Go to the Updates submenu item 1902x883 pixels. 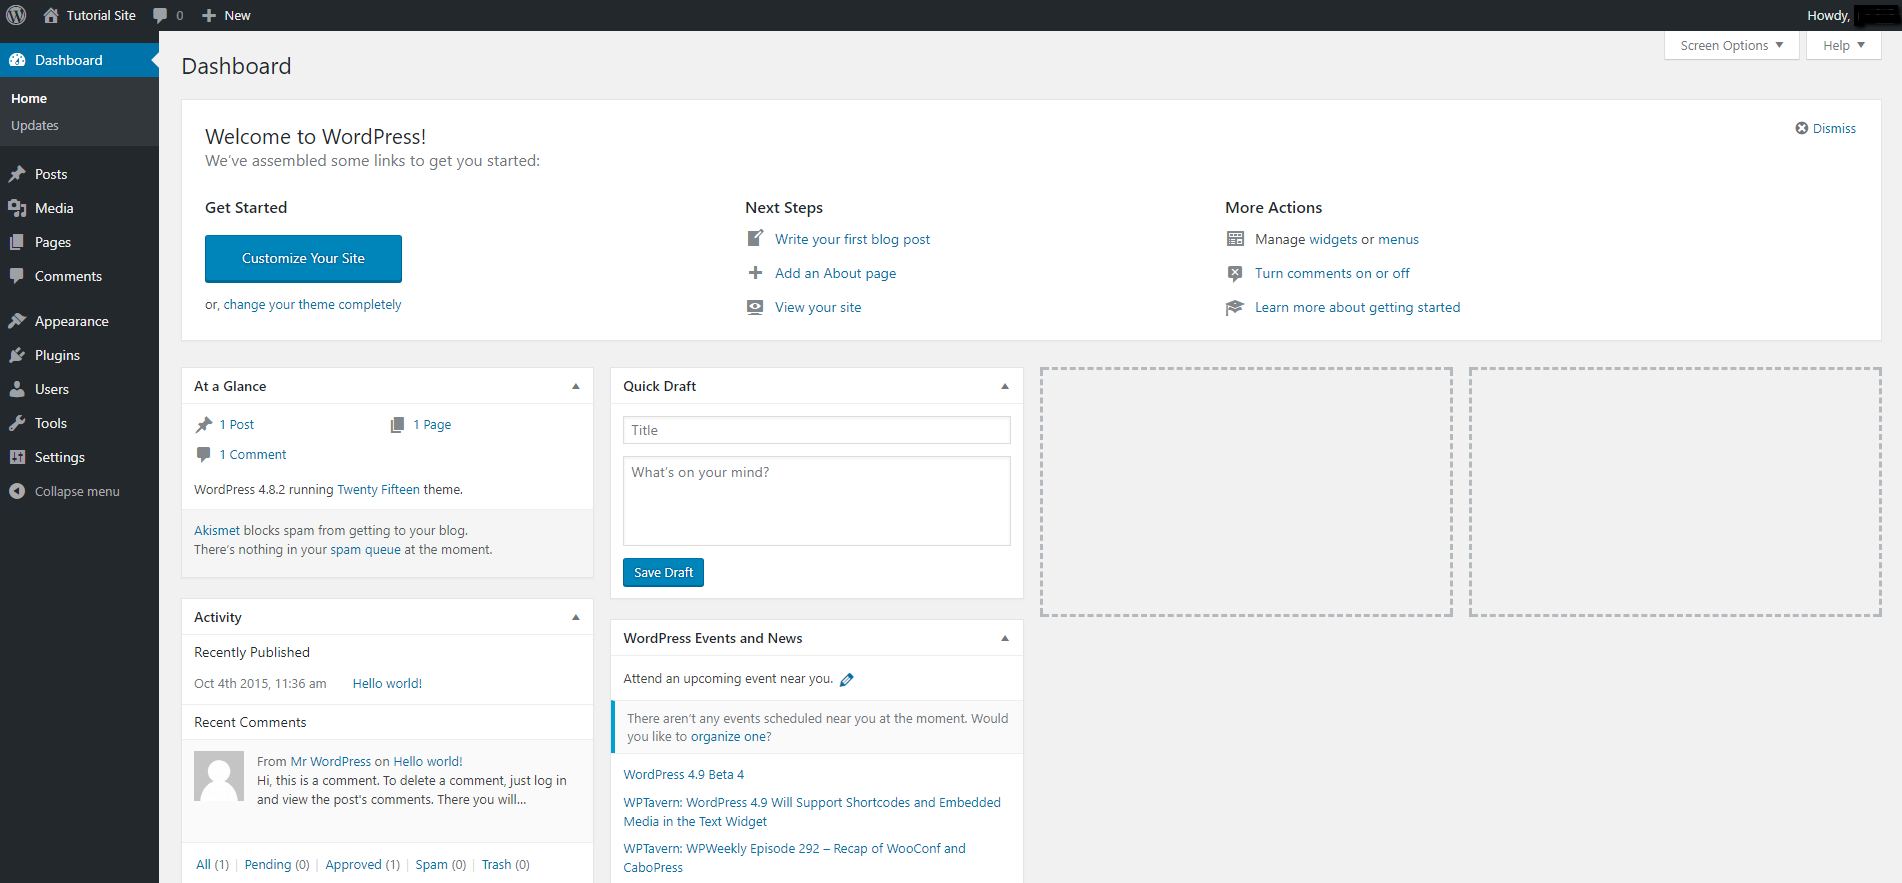pyautogui.click(x=35, y=126)
